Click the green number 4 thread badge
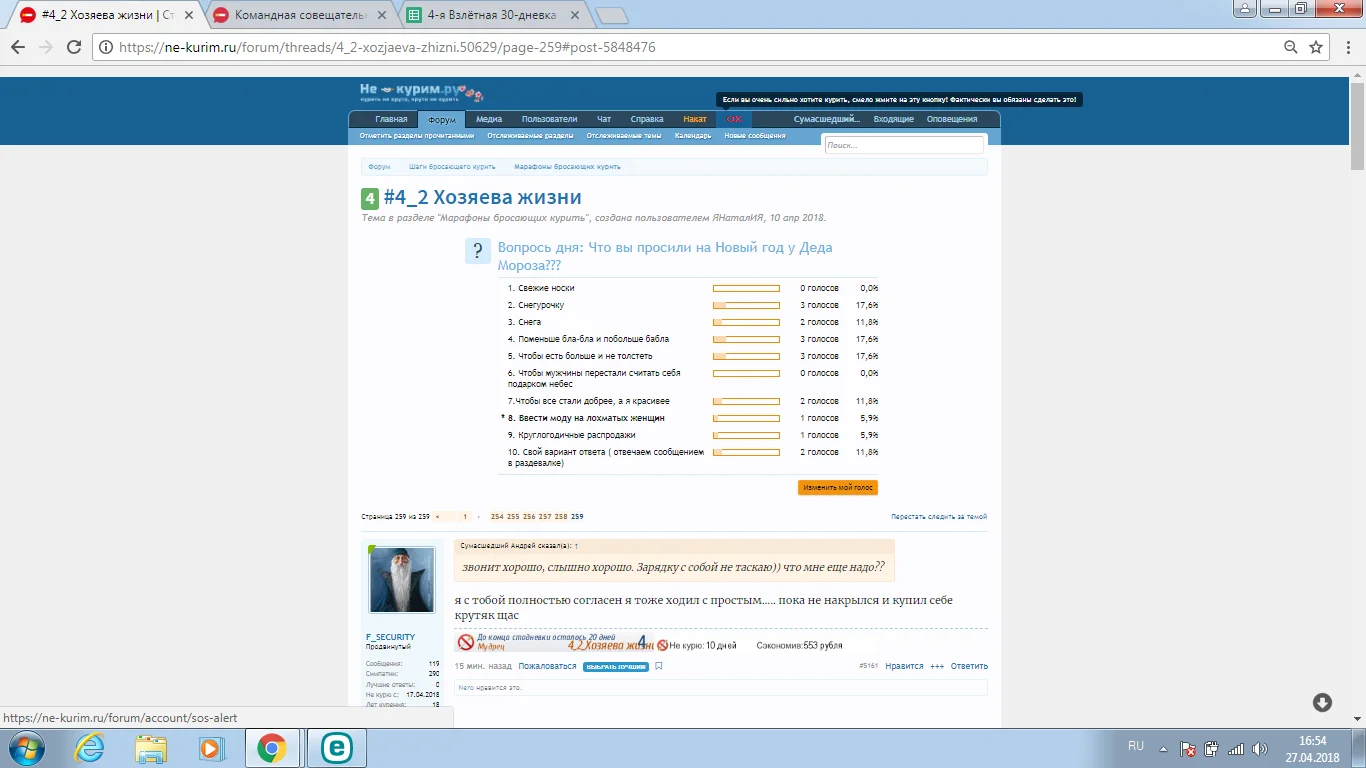1366x768 pixels. (x=369, y=198)
